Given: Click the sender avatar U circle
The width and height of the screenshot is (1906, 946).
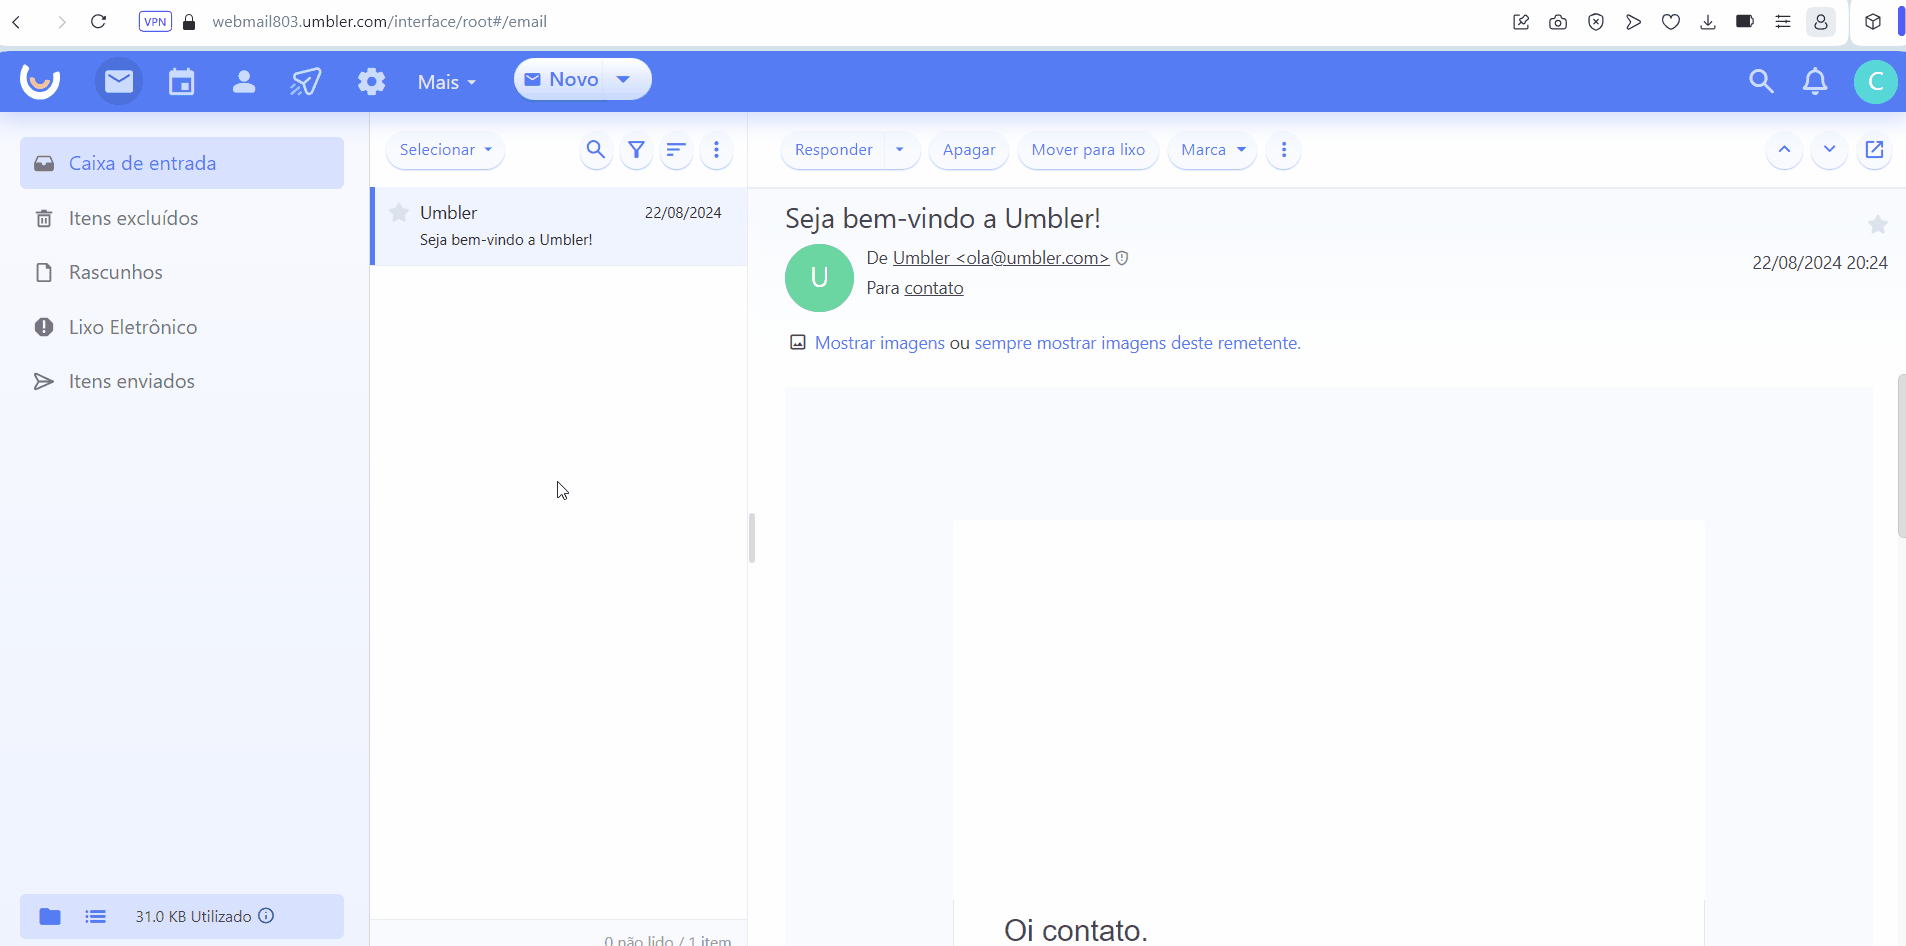Looking at the screenshot, I should (819, 278).
